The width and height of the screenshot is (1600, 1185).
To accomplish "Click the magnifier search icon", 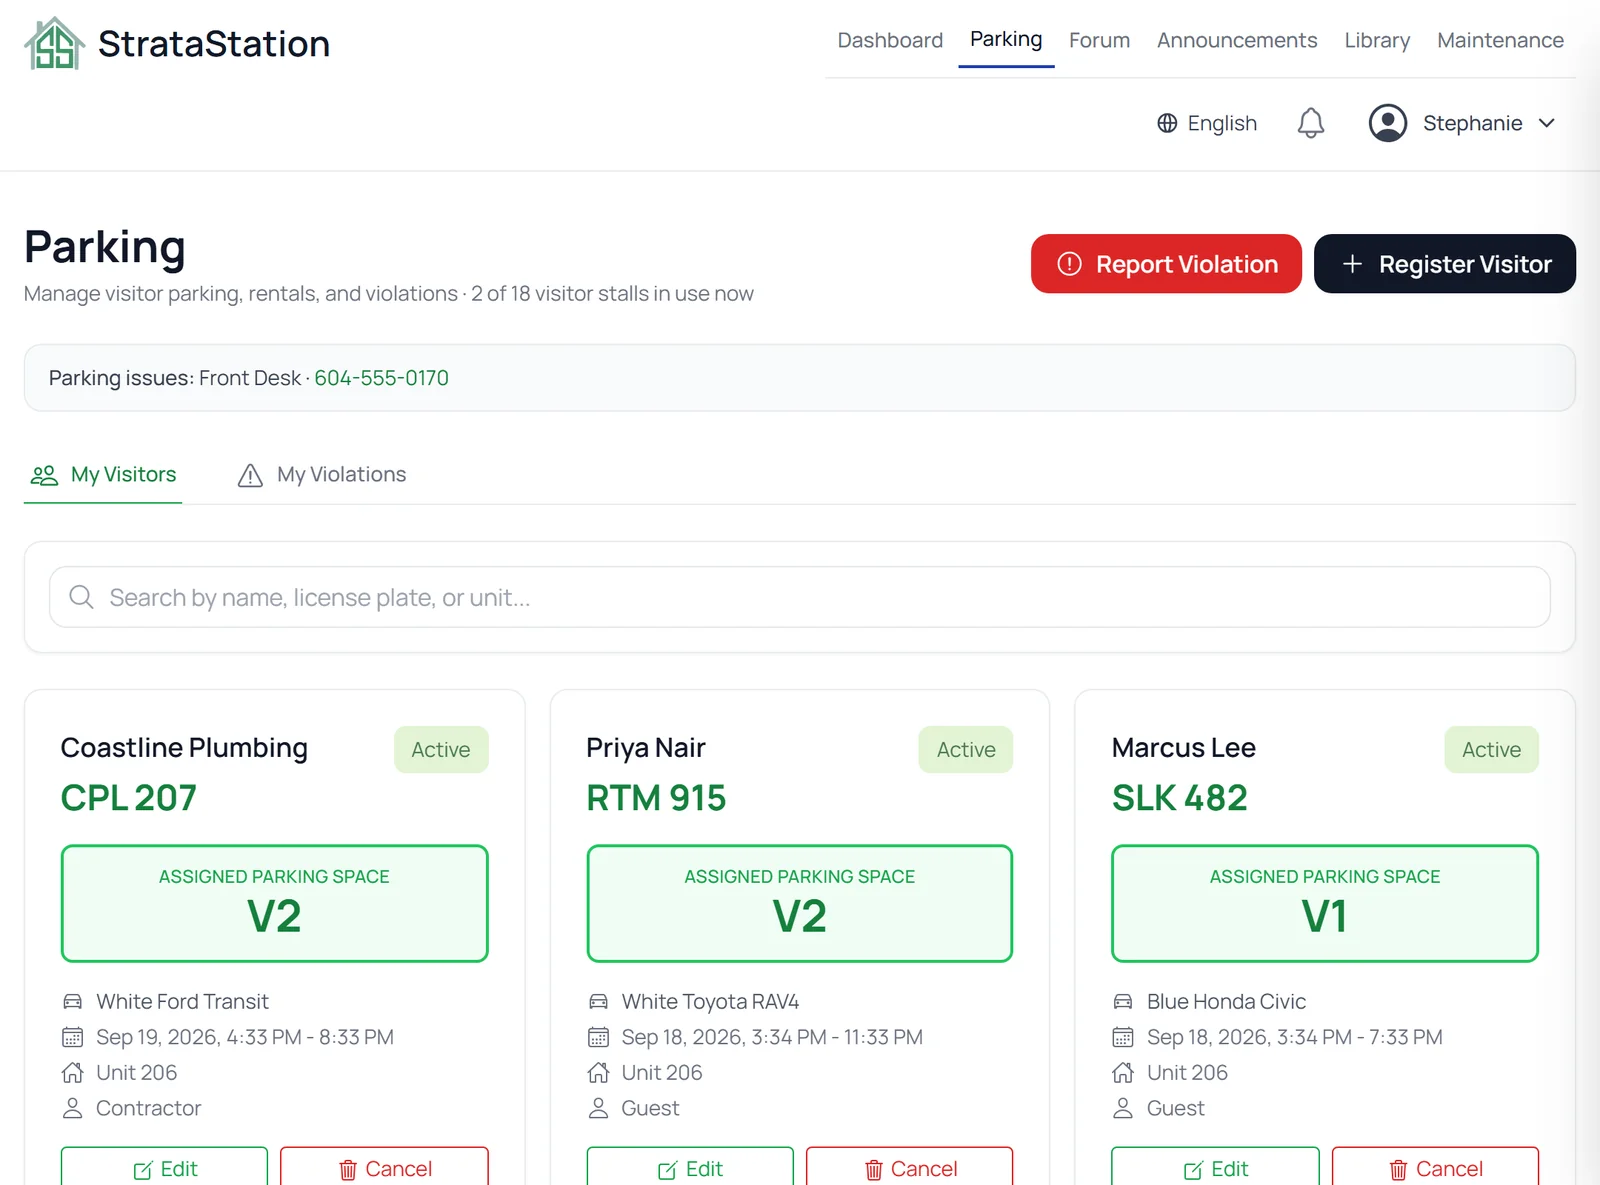I will point(81,597).
